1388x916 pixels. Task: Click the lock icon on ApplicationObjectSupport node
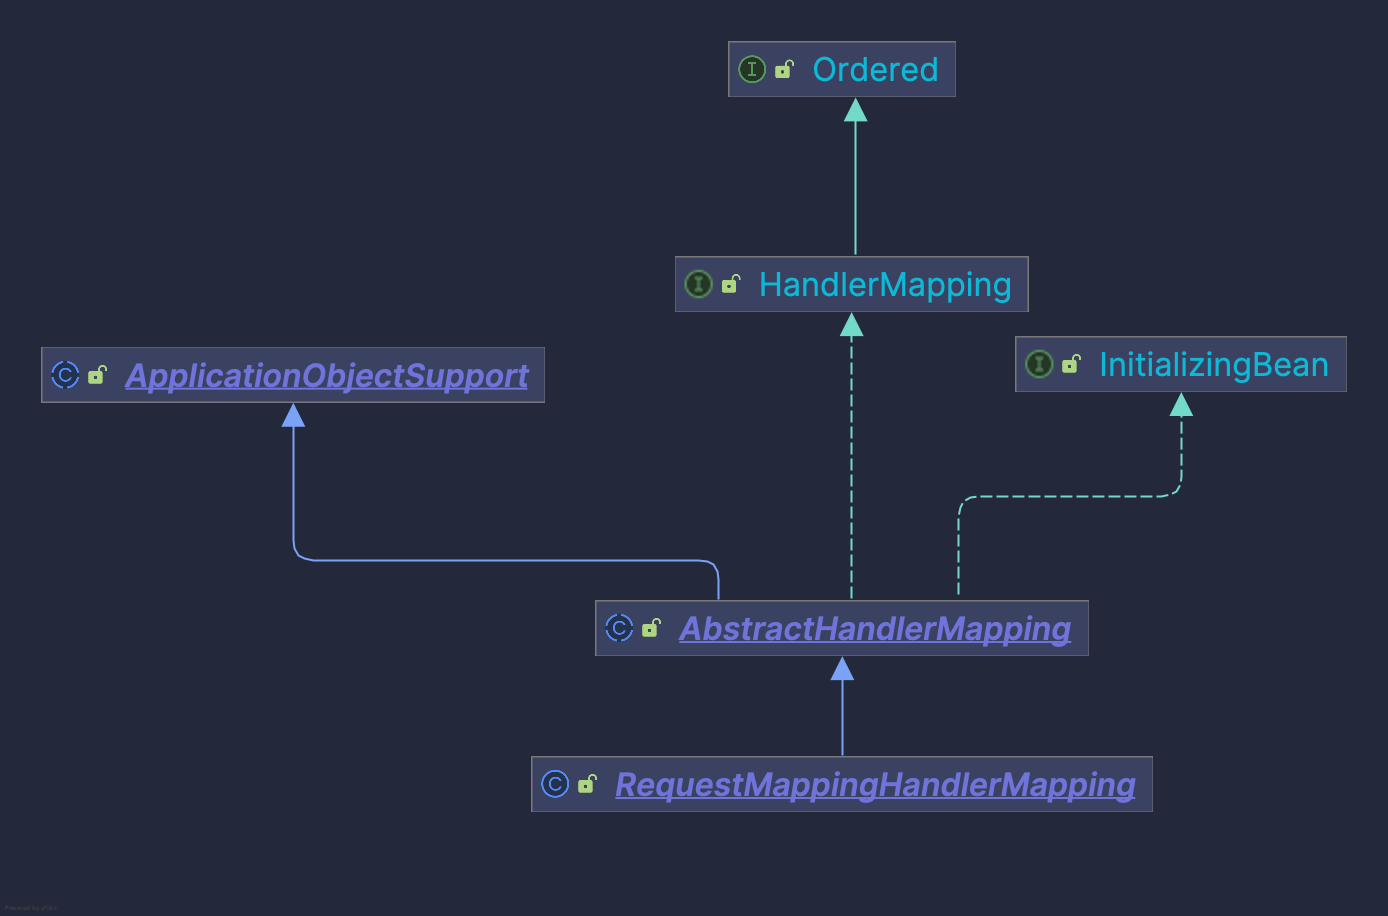coord(97,375)
